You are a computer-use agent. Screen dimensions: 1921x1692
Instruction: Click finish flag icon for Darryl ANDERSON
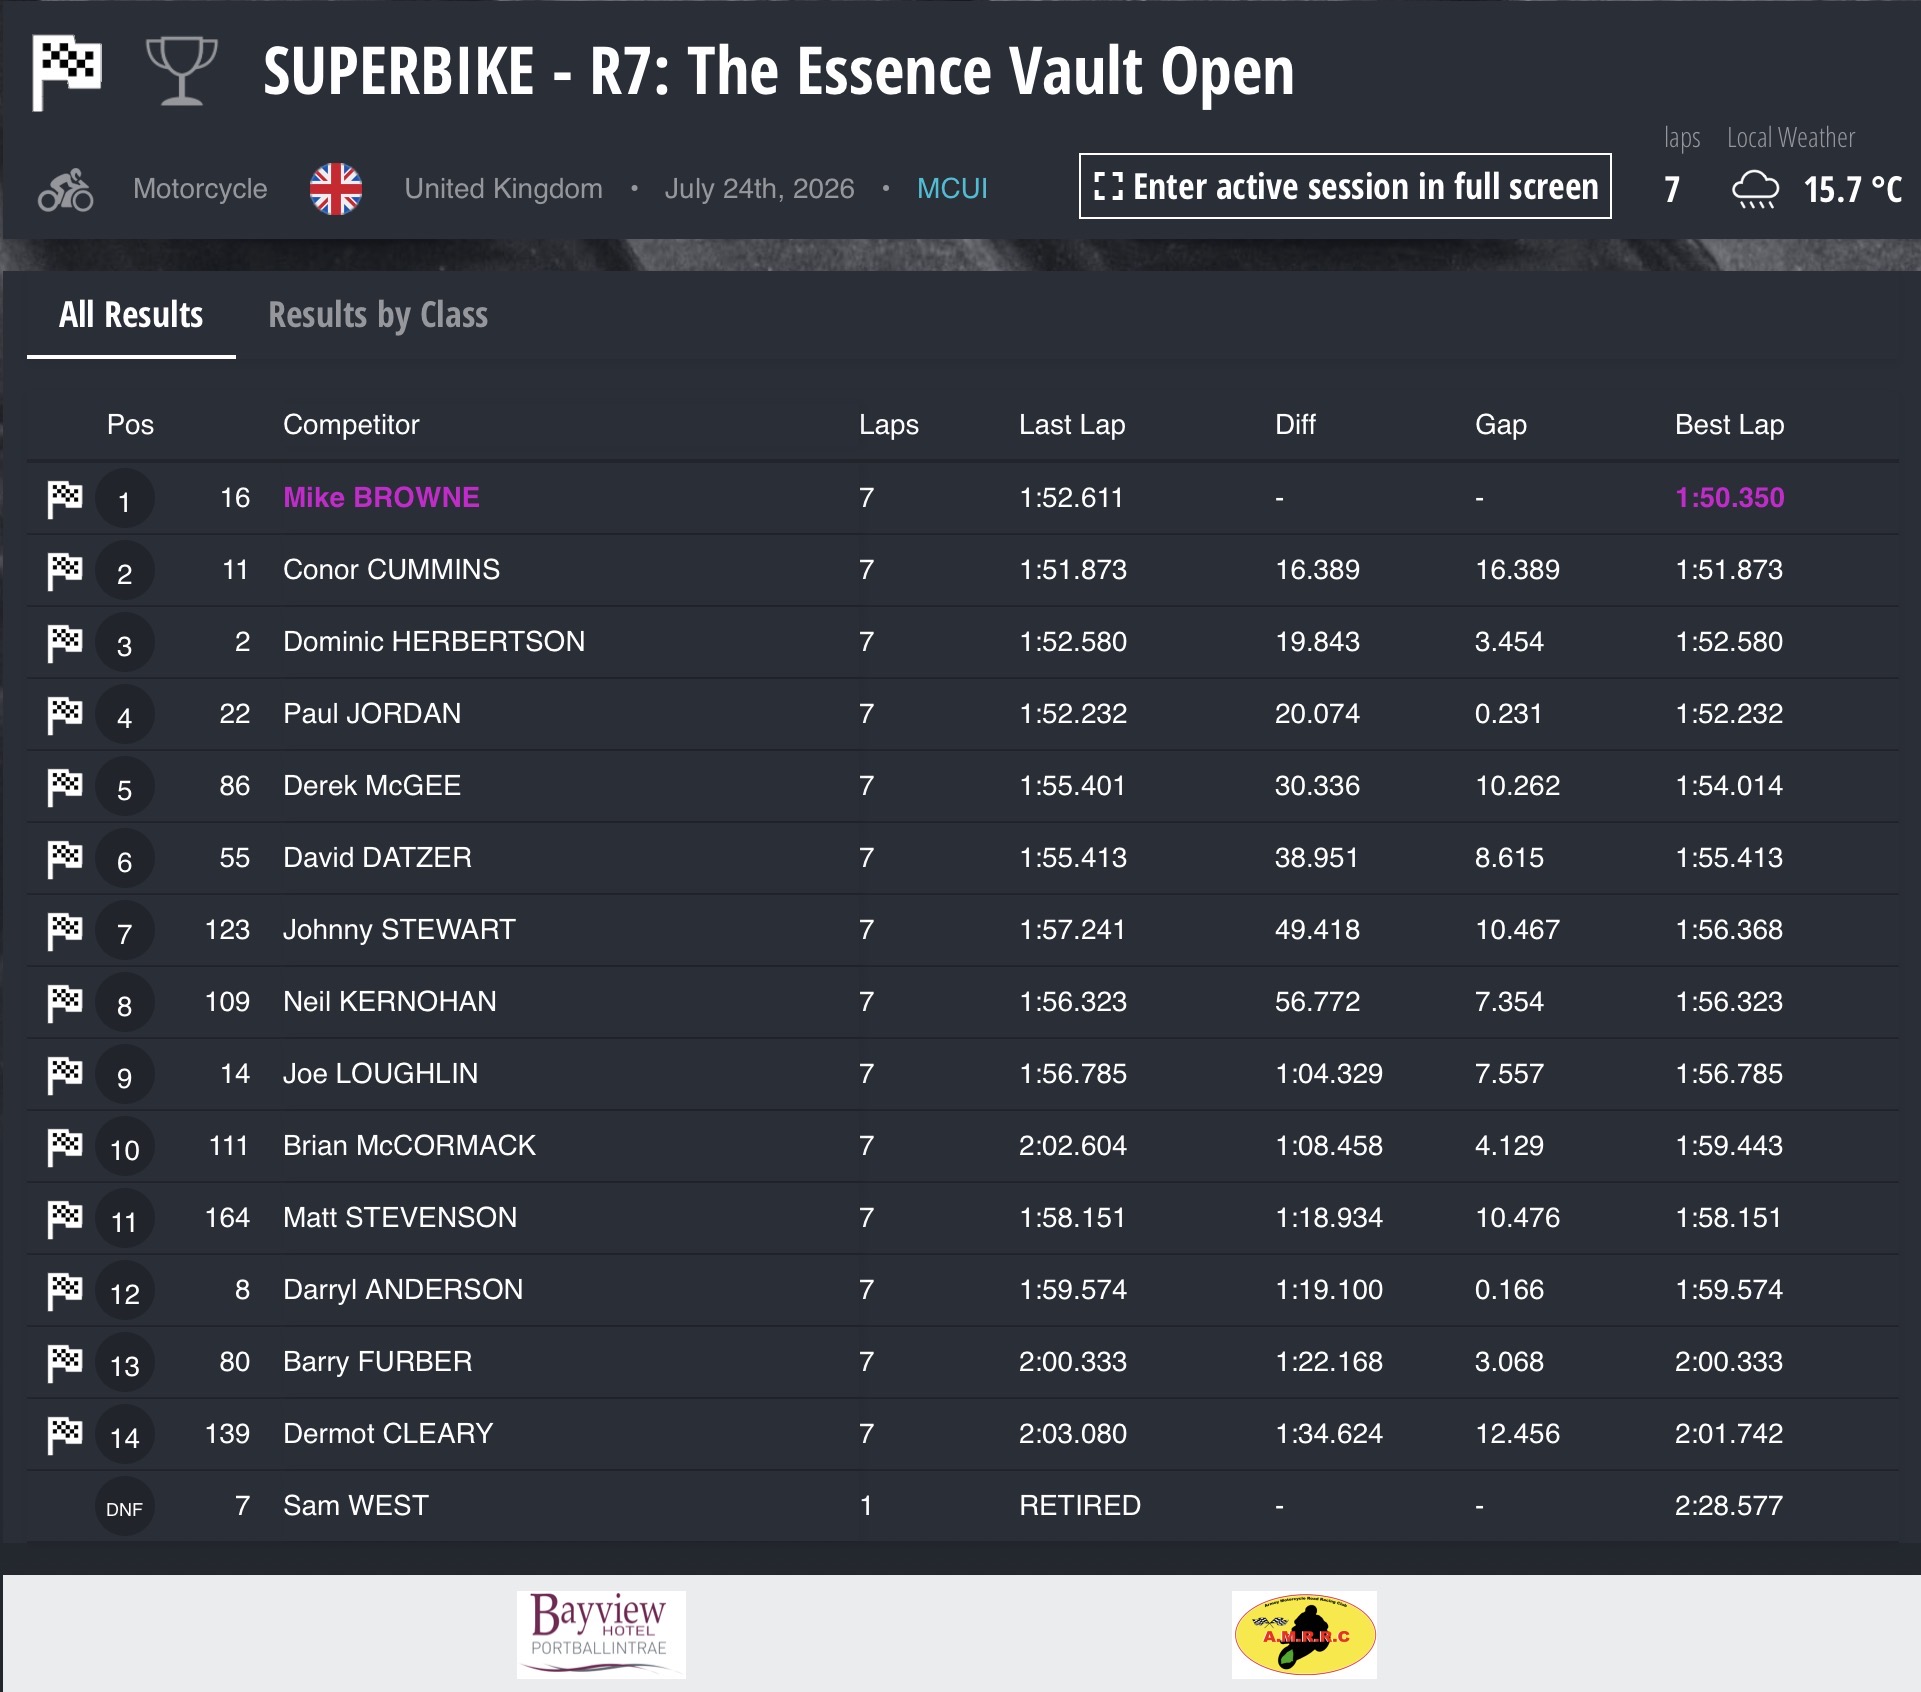pos(65,1290)
